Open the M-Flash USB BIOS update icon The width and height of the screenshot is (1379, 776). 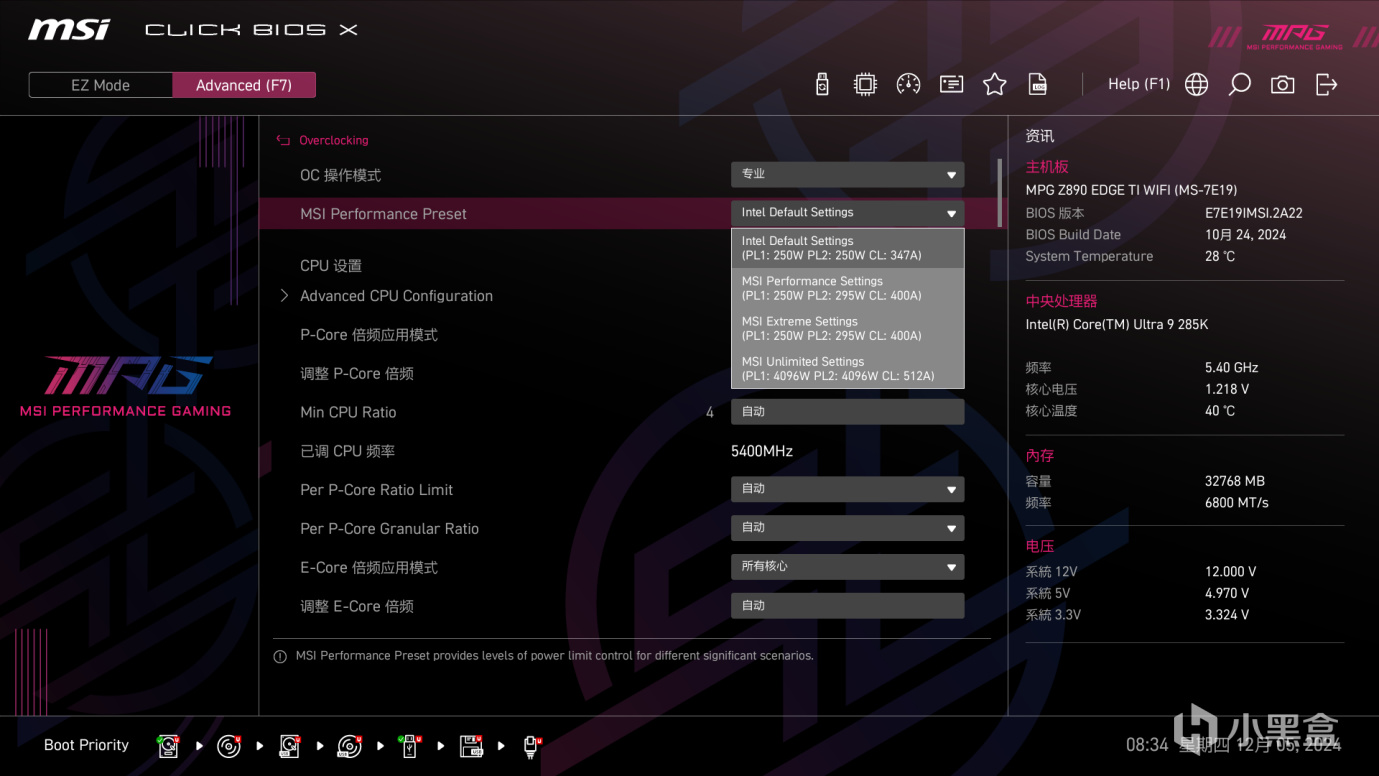coord(822,85)
